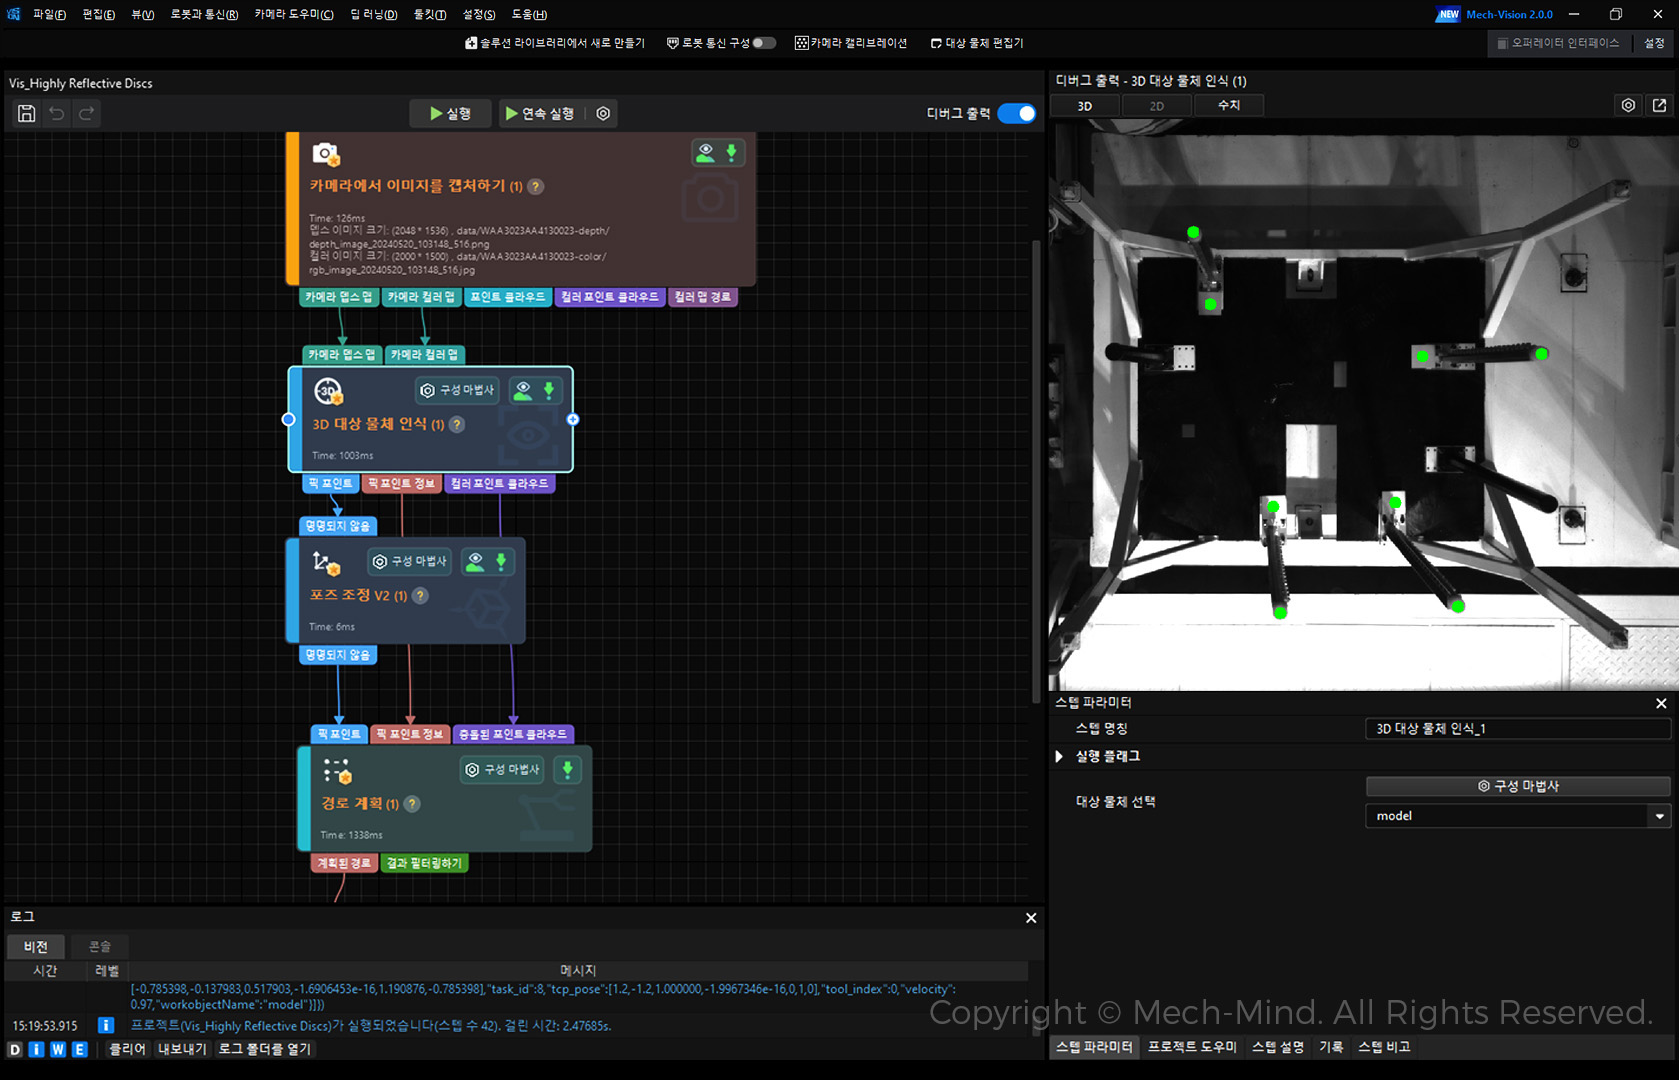
Task: Open 대상 물체 편집기
Action: 977,43
